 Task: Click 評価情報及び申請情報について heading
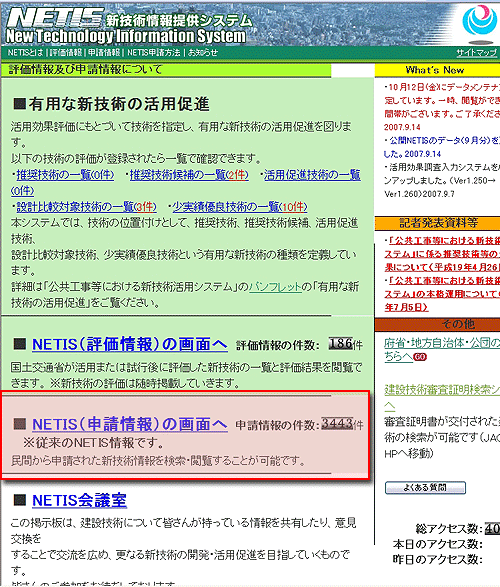(85, 69)
